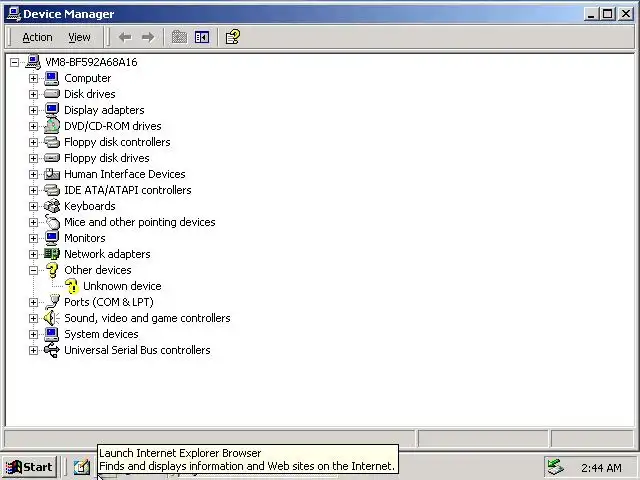Open the View menu
640x480 pixels.
pos(79,38)
